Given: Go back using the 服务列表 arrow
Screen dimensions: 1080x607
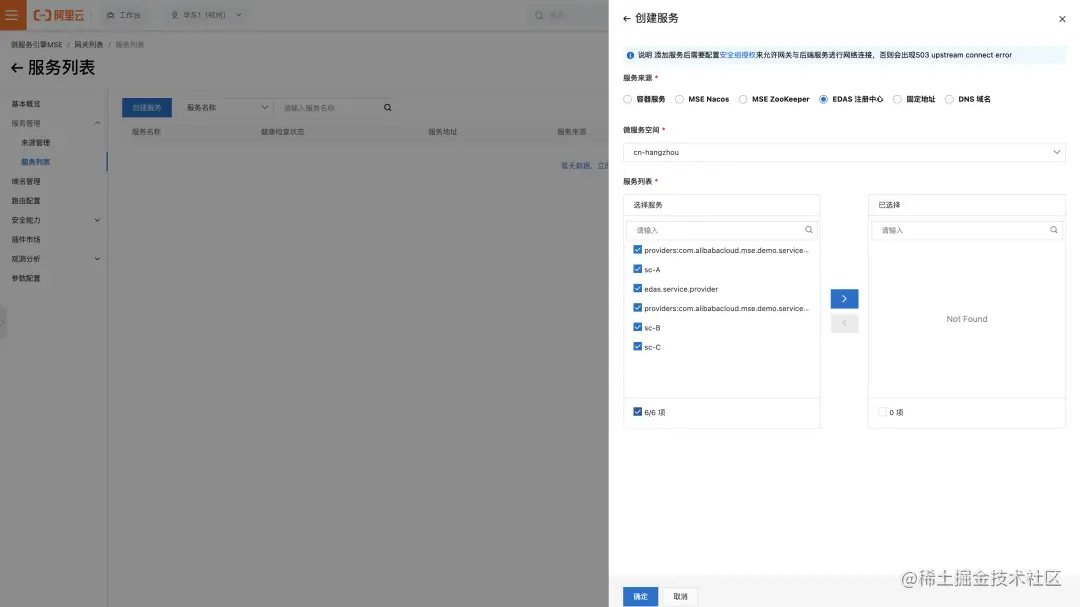Looking at the screenshot, I should 17,68.
